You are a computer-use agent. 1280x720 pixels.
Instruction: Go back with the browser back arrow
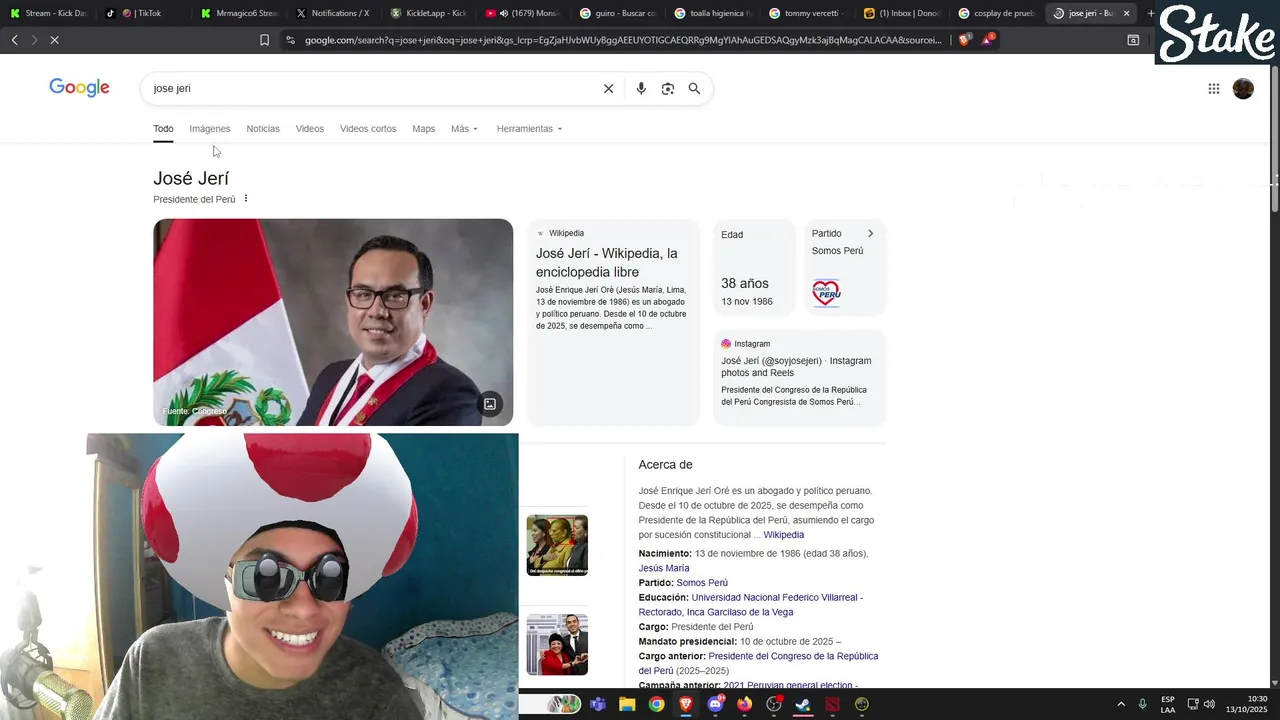click(14, 40)
